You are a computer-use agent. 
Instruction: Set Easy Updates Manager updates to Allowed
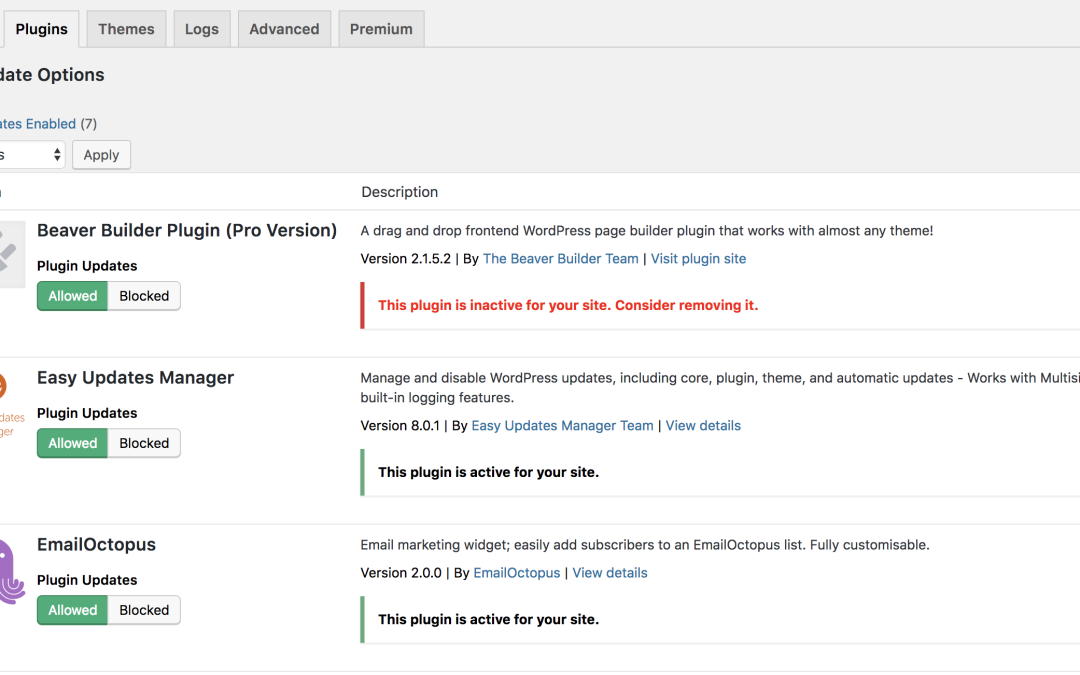coord(72,444)
